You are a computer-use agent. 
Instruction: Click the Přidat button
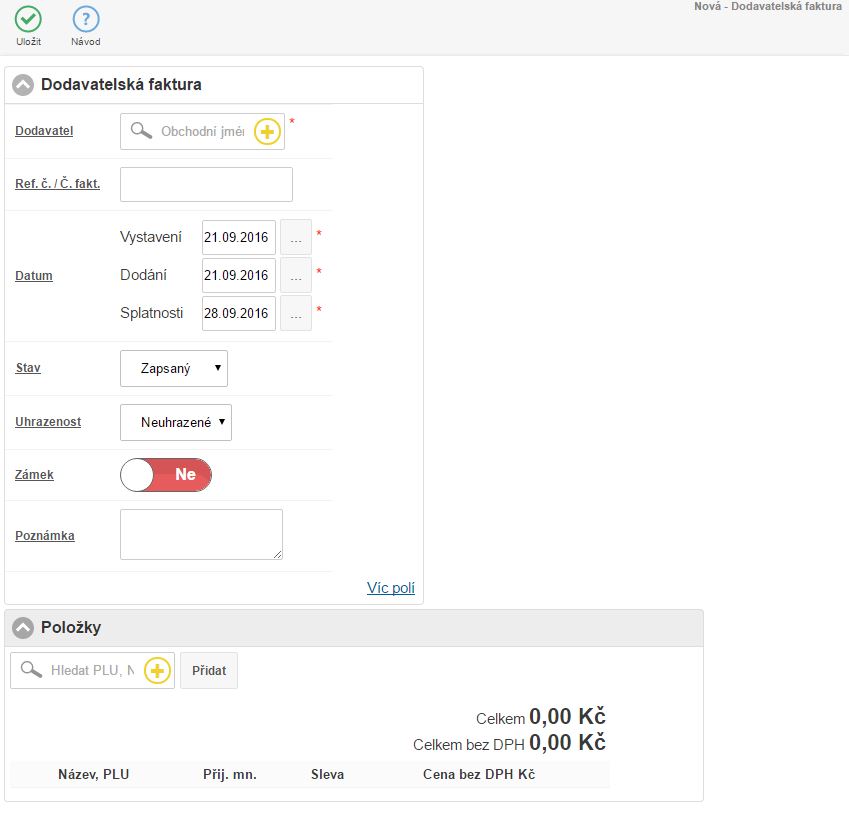[x=209, y=671]
